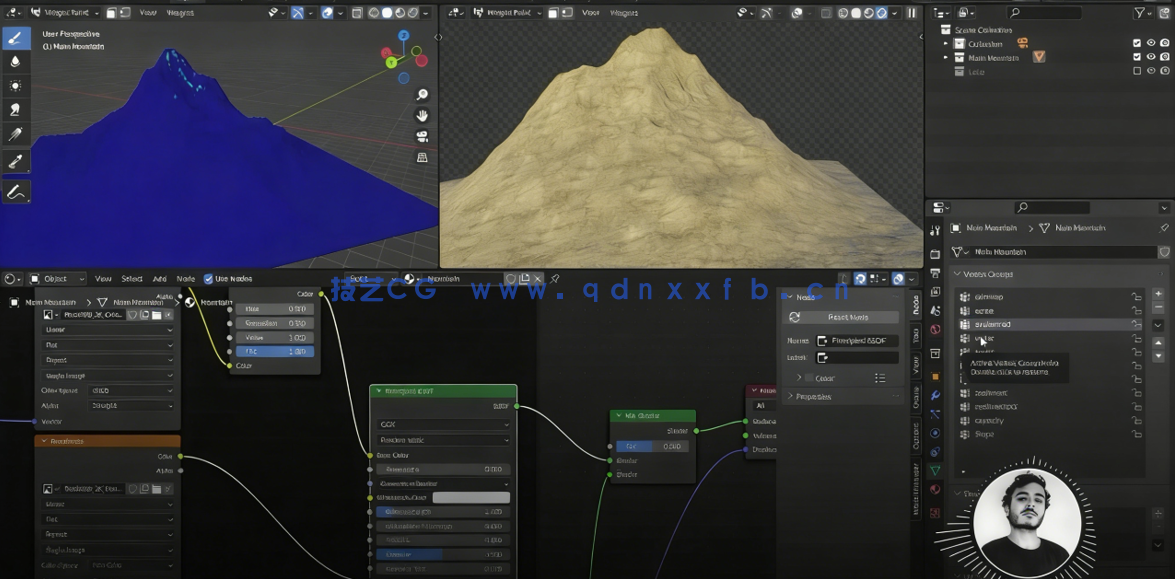Hide the Collection with the eye toggle
The image size is (1175, 579).
click(1152, 43)
